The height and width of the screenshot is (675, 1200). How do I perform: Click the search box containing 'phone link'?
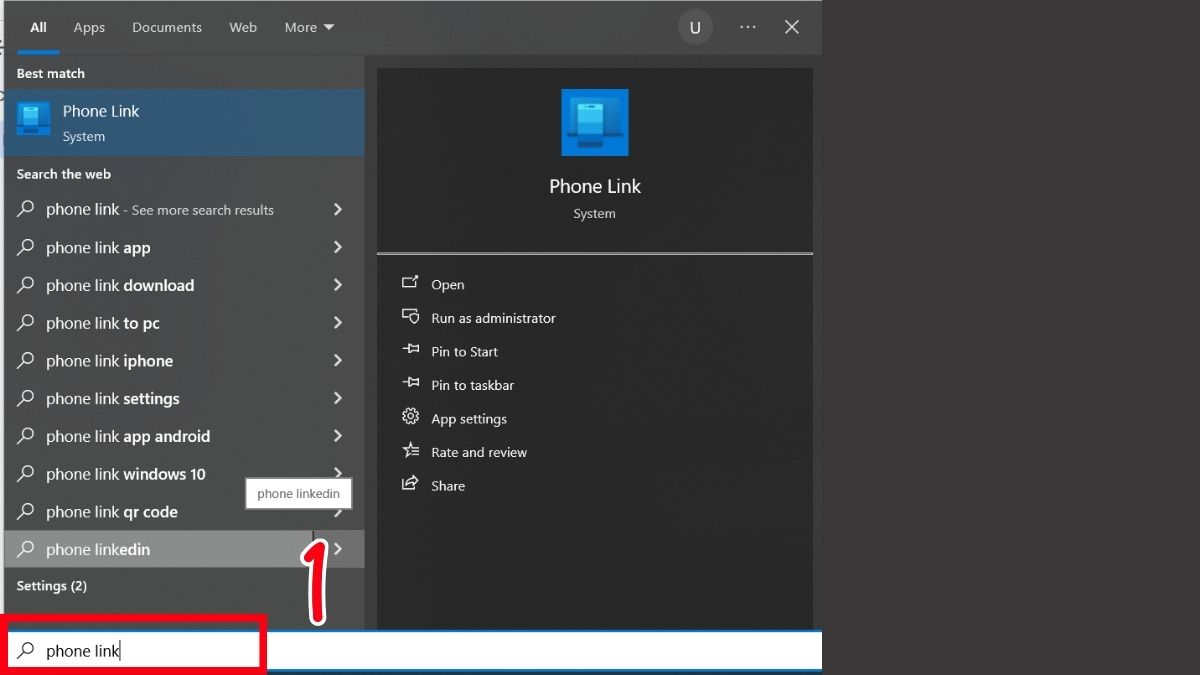click(413, 651)
